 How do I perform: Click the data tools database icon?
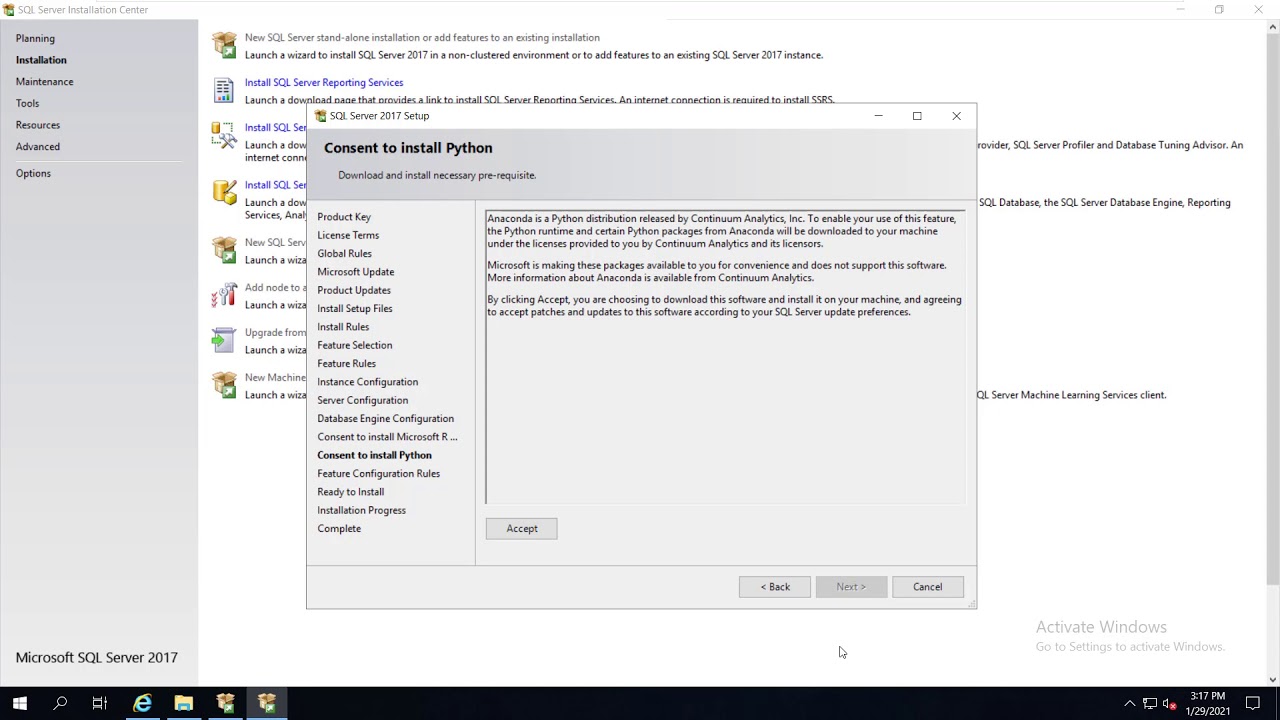pyautogui.click(x=224, y=192)
